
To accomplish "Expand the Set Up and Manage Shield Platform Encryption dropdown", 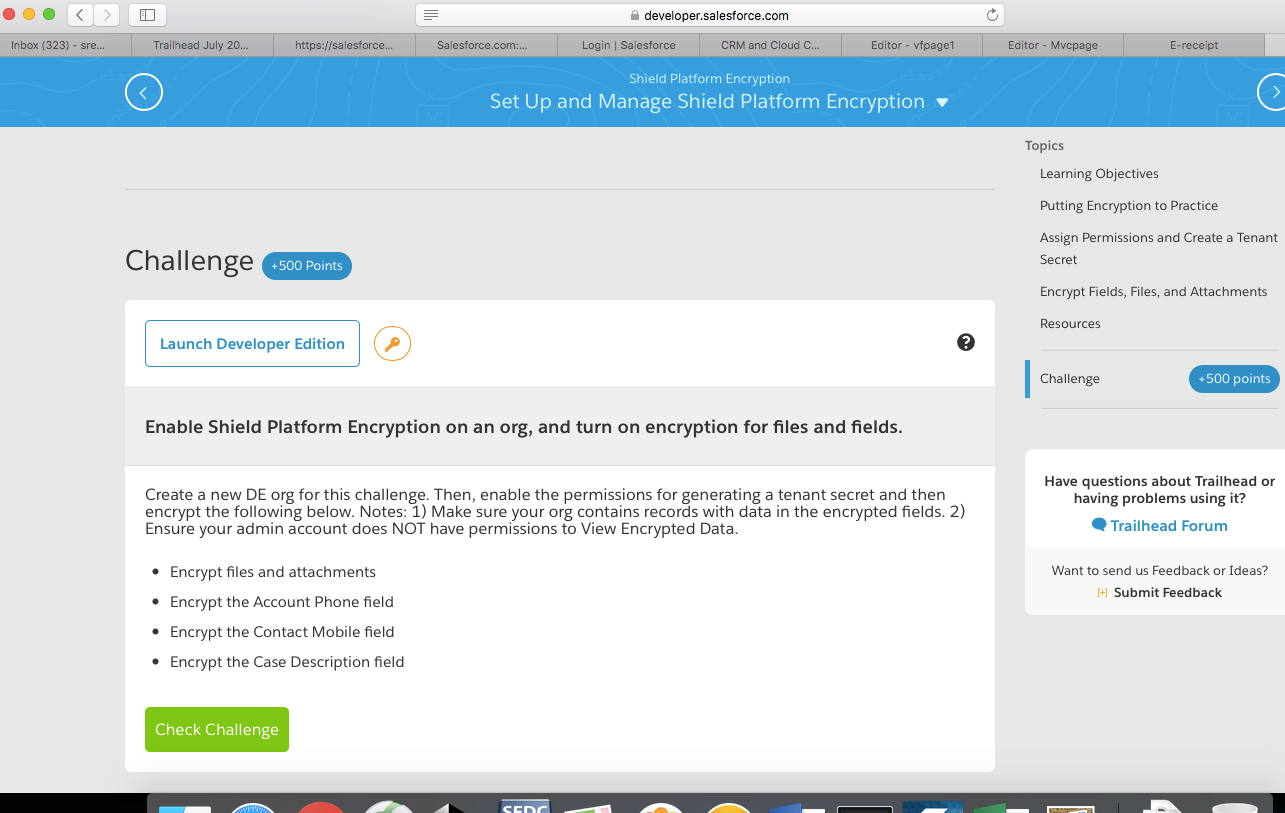I will (x=941, y=102).
